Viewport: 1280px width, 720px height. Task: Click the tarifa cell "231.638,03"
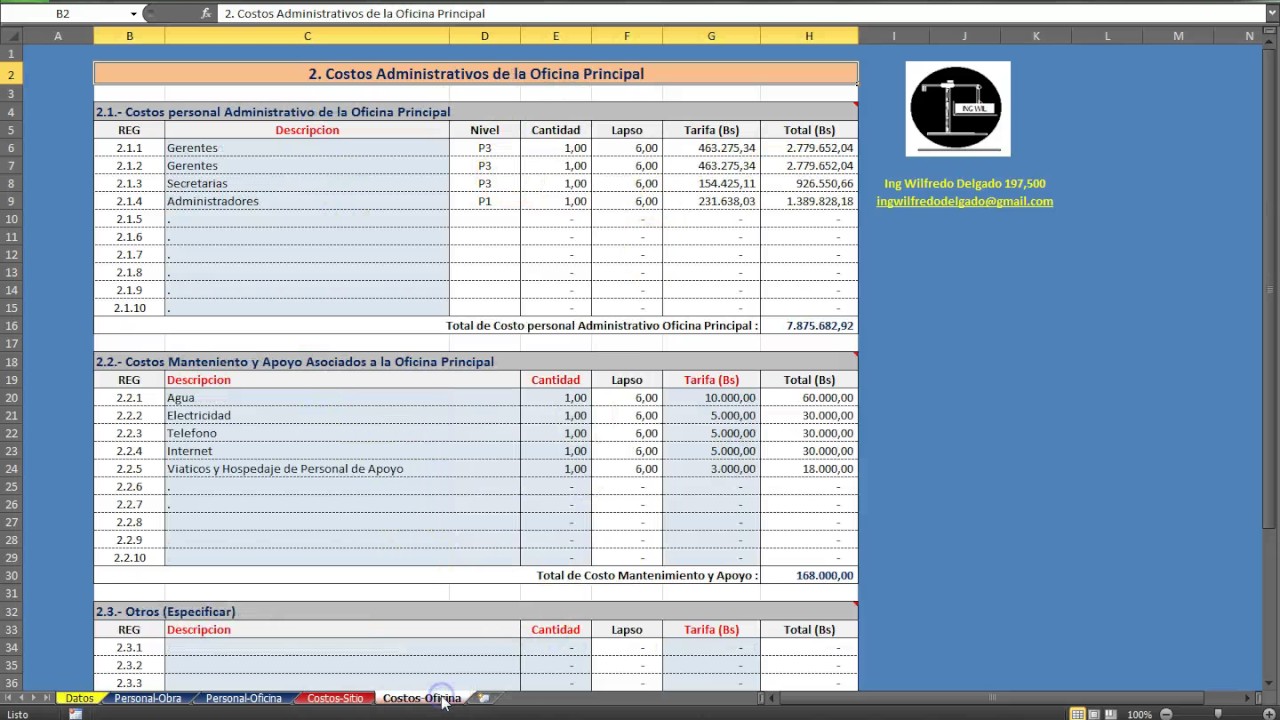(711, 201)
